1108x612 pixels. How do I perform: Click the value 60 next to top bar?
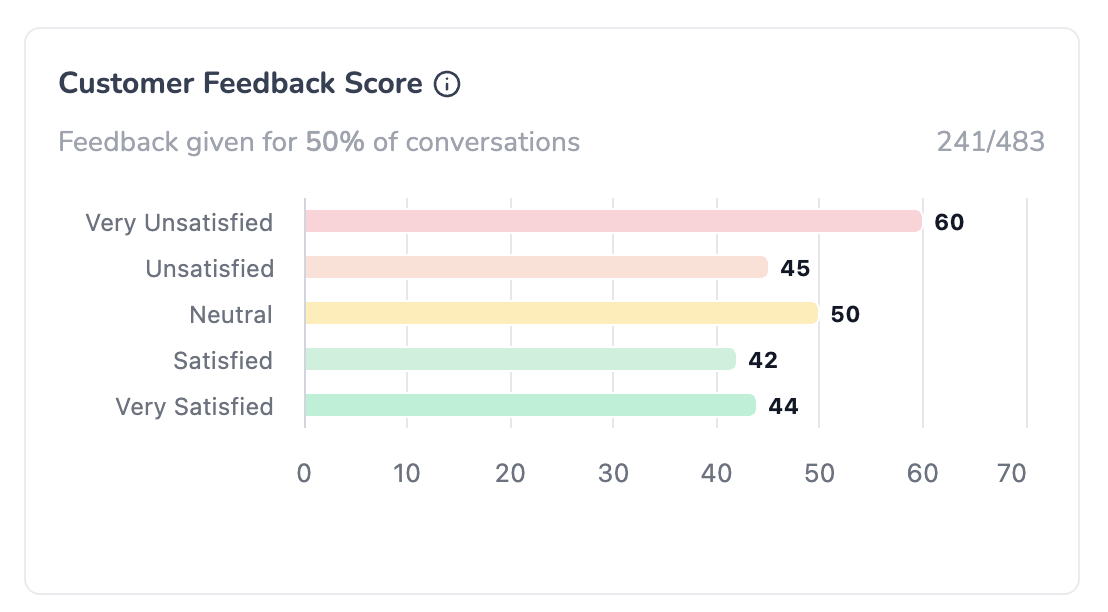[x=949, y=222]
